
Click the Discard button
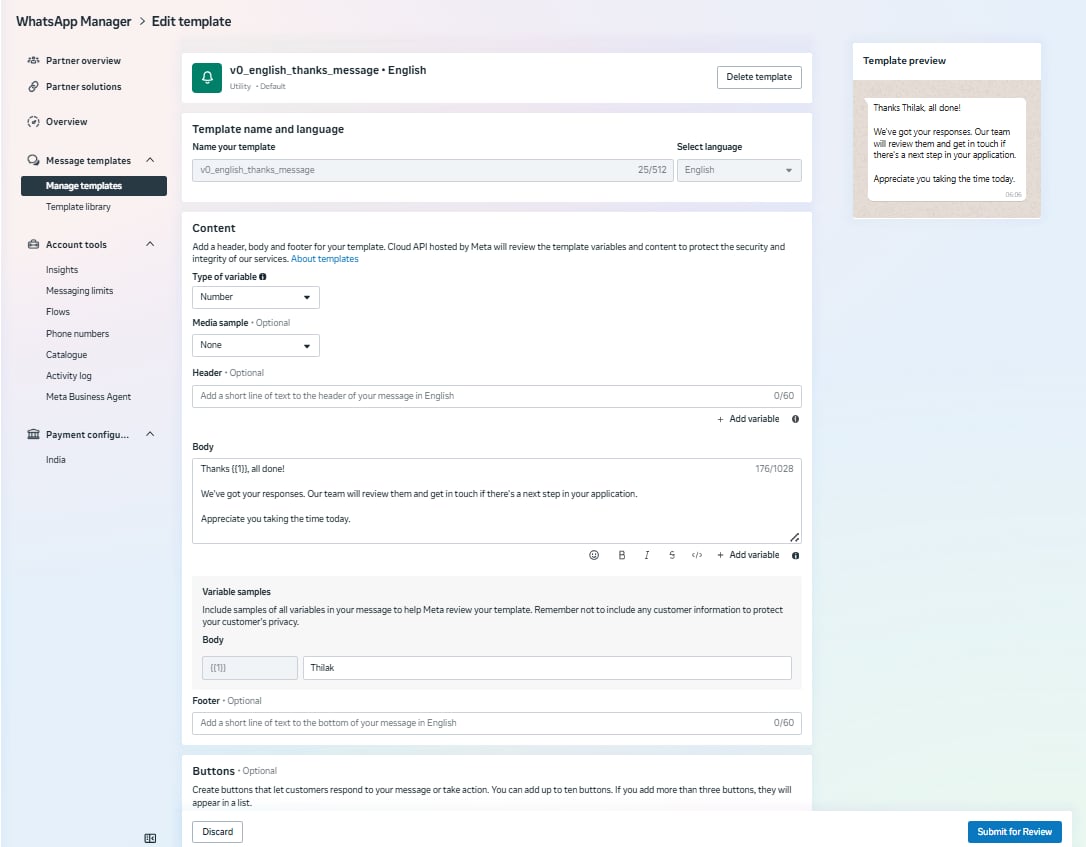[x=217, y=832]
